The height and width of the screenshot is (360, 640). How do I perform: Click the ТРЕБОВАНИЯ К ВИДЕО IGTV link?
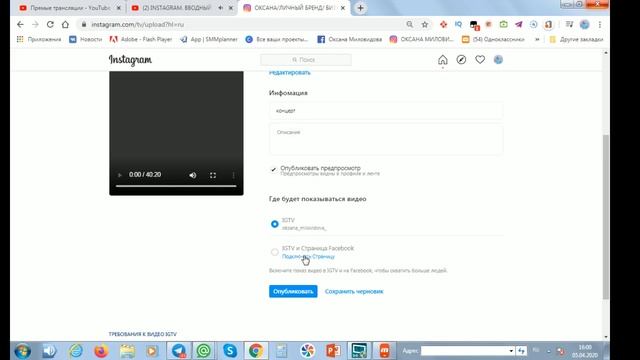click(x=142, y=334)
